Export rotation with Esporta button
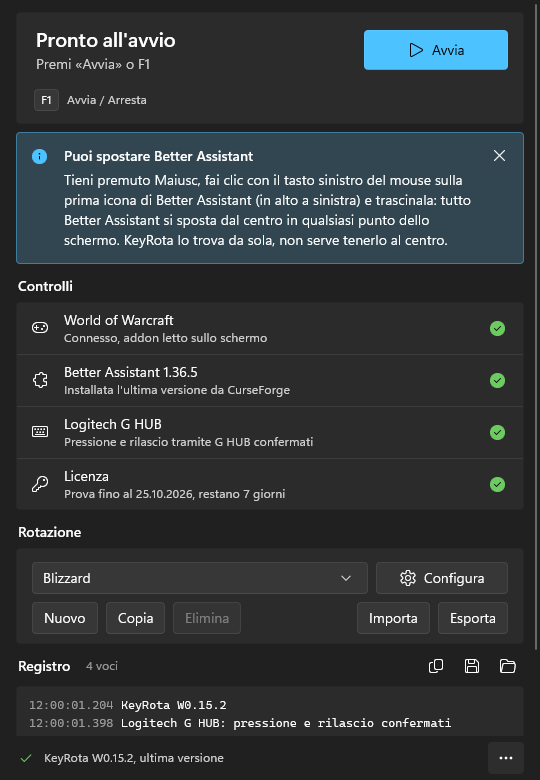 pos(473,618)
